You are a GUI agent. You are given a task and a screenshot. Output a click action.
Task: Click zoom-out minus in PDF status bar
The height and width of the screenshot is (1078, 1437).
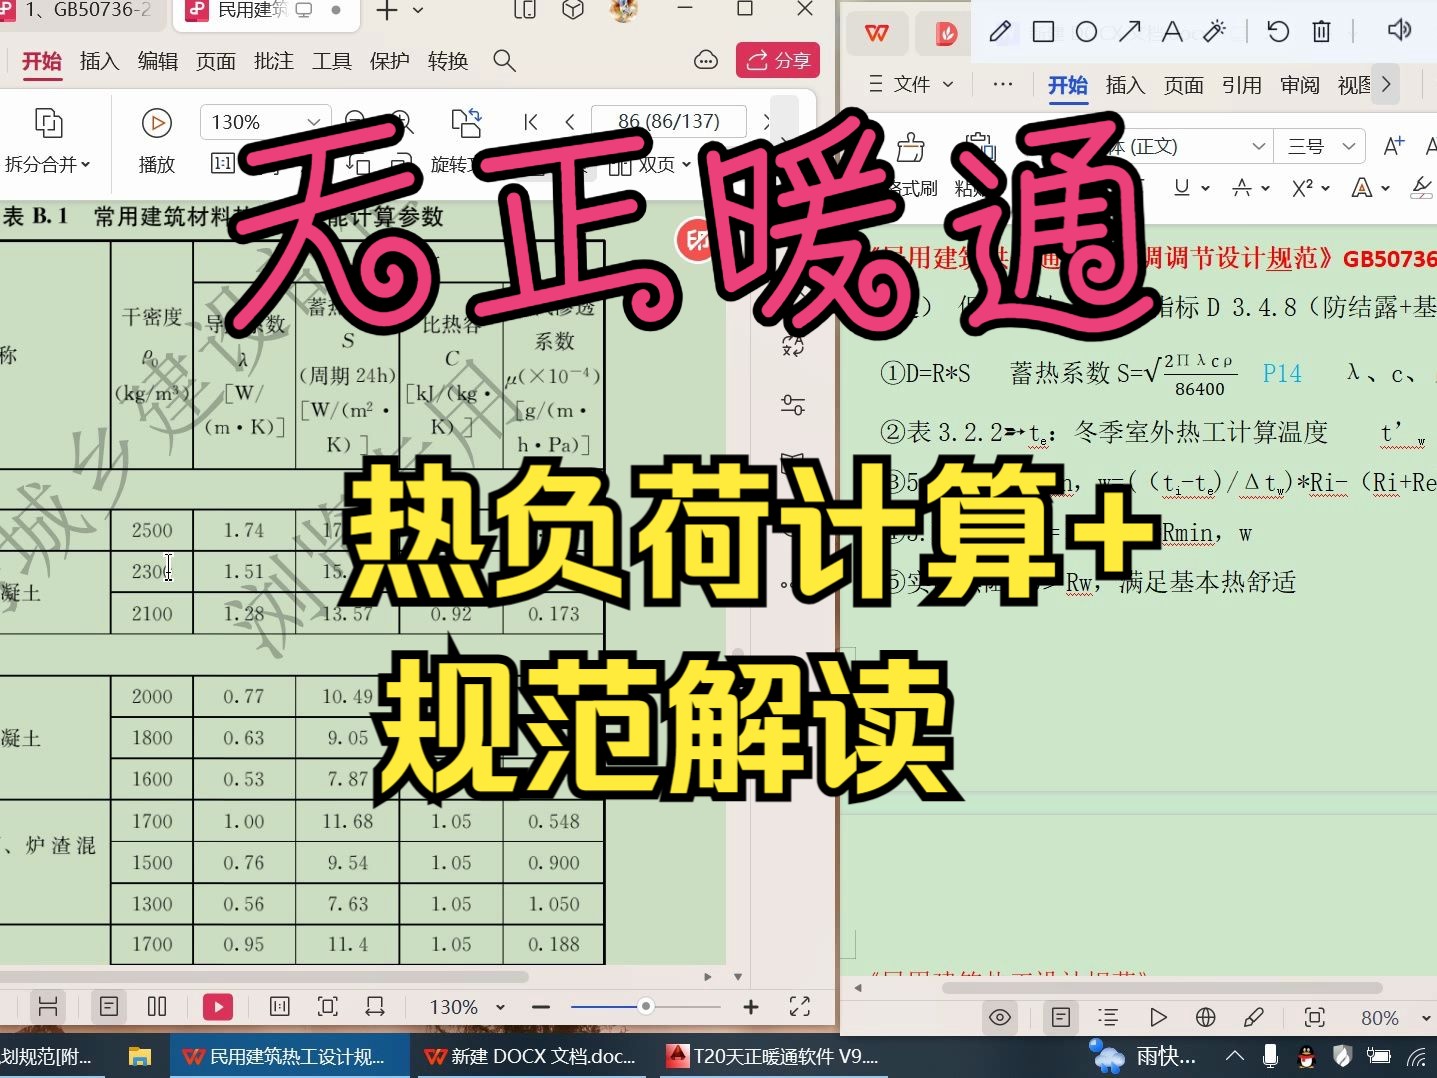pos(541,1007)
